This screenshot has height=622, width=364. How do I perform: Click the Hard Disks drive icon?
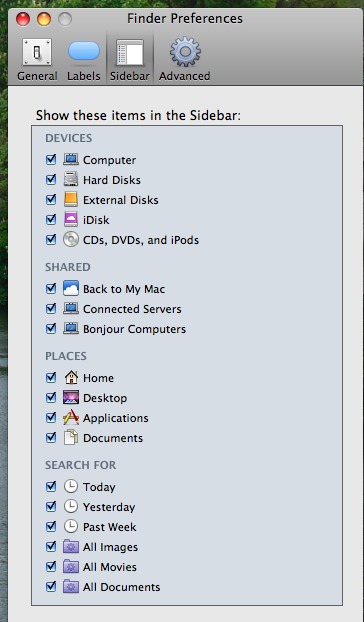coord(71,179)
